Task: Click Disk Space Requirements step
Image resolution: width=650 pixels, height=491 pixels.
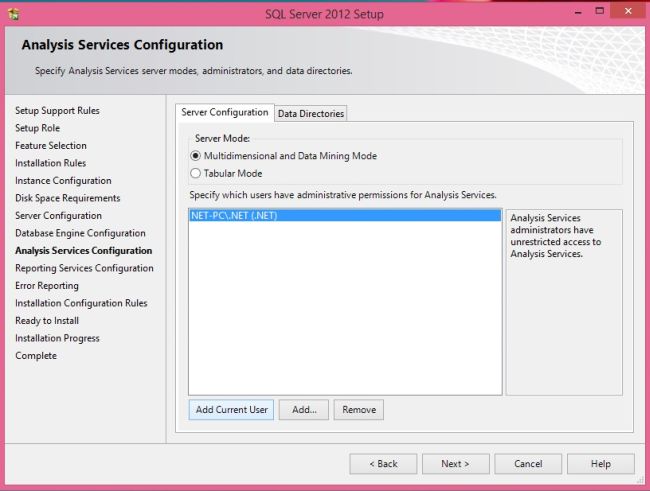Action: [68, 198]
